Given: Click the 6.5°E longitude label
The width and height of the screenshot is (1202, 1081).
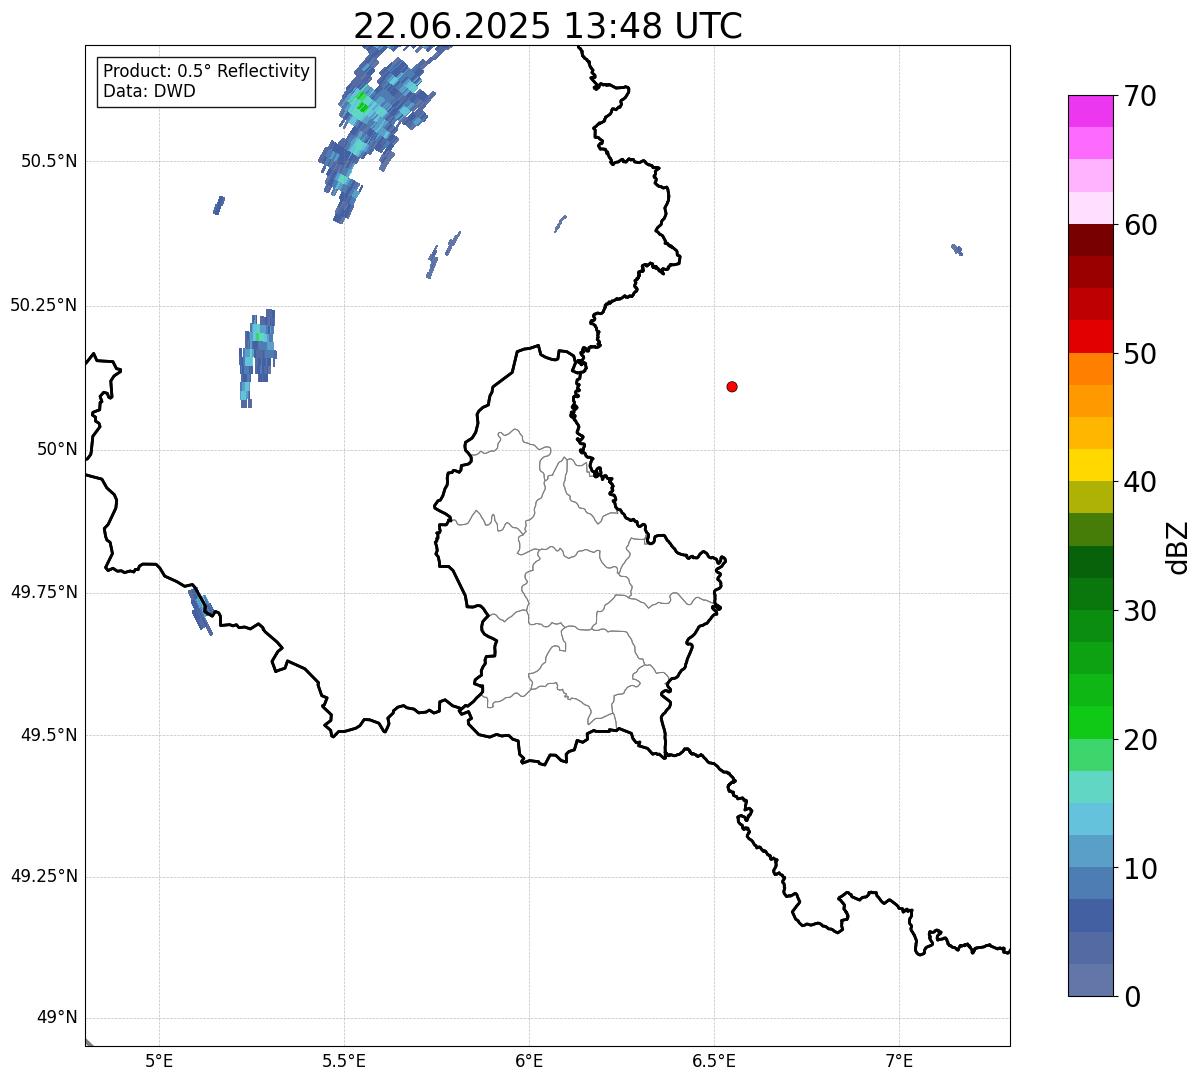Looking at the screenshot, I should [x=714, y=1060].
